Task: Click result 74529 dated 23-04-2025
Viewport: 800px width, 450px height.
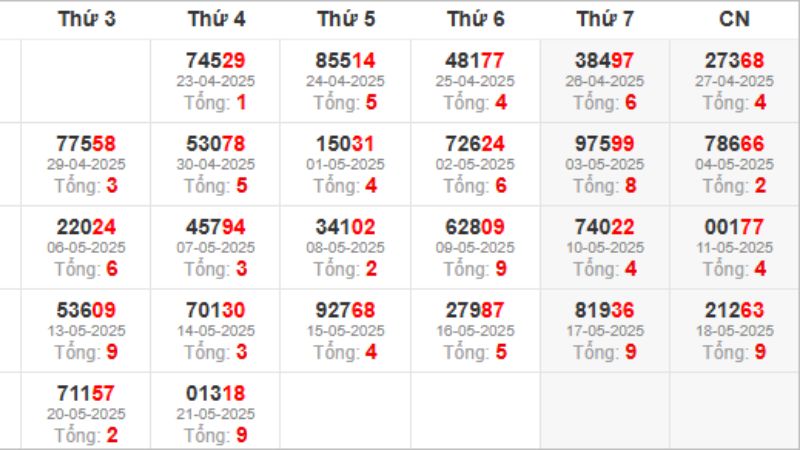Action: pyautogui.click(x=216, y=61)
